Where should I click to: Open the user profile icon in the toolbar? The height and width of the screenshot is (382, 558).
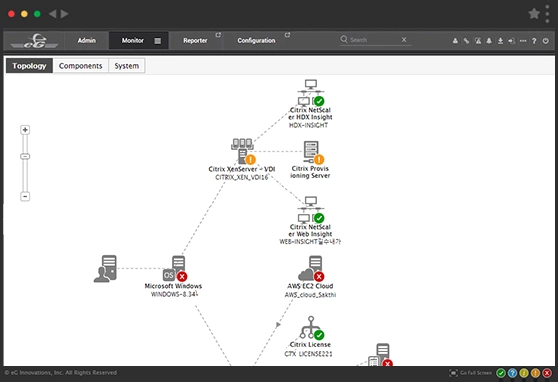pyautogui.click(x=455, y=41)
